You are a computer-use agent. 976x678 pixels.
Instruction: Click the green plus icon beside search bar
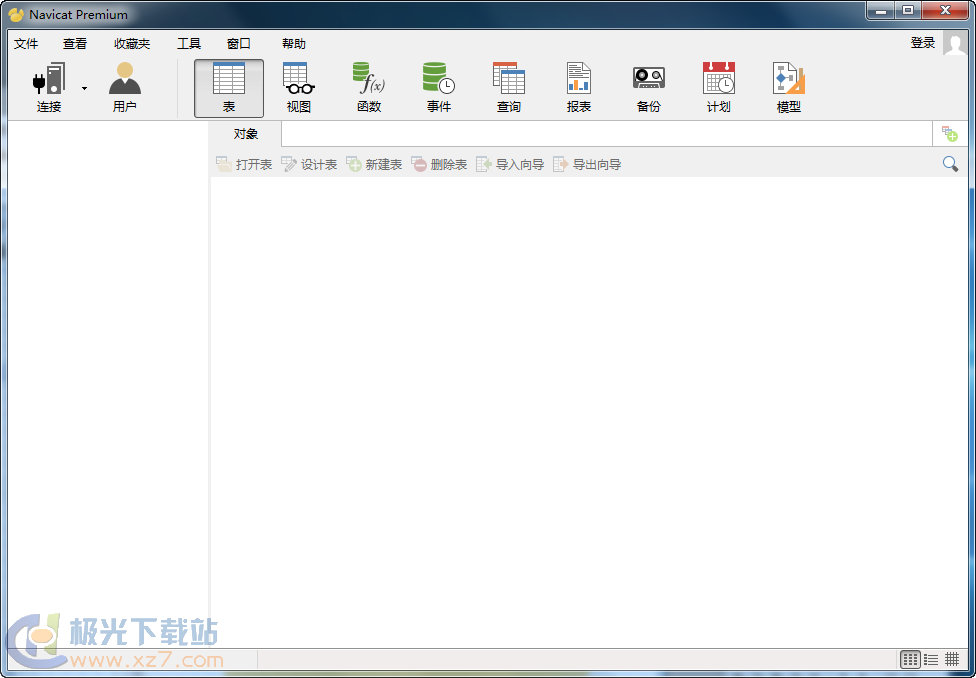[x=950, y=133]
